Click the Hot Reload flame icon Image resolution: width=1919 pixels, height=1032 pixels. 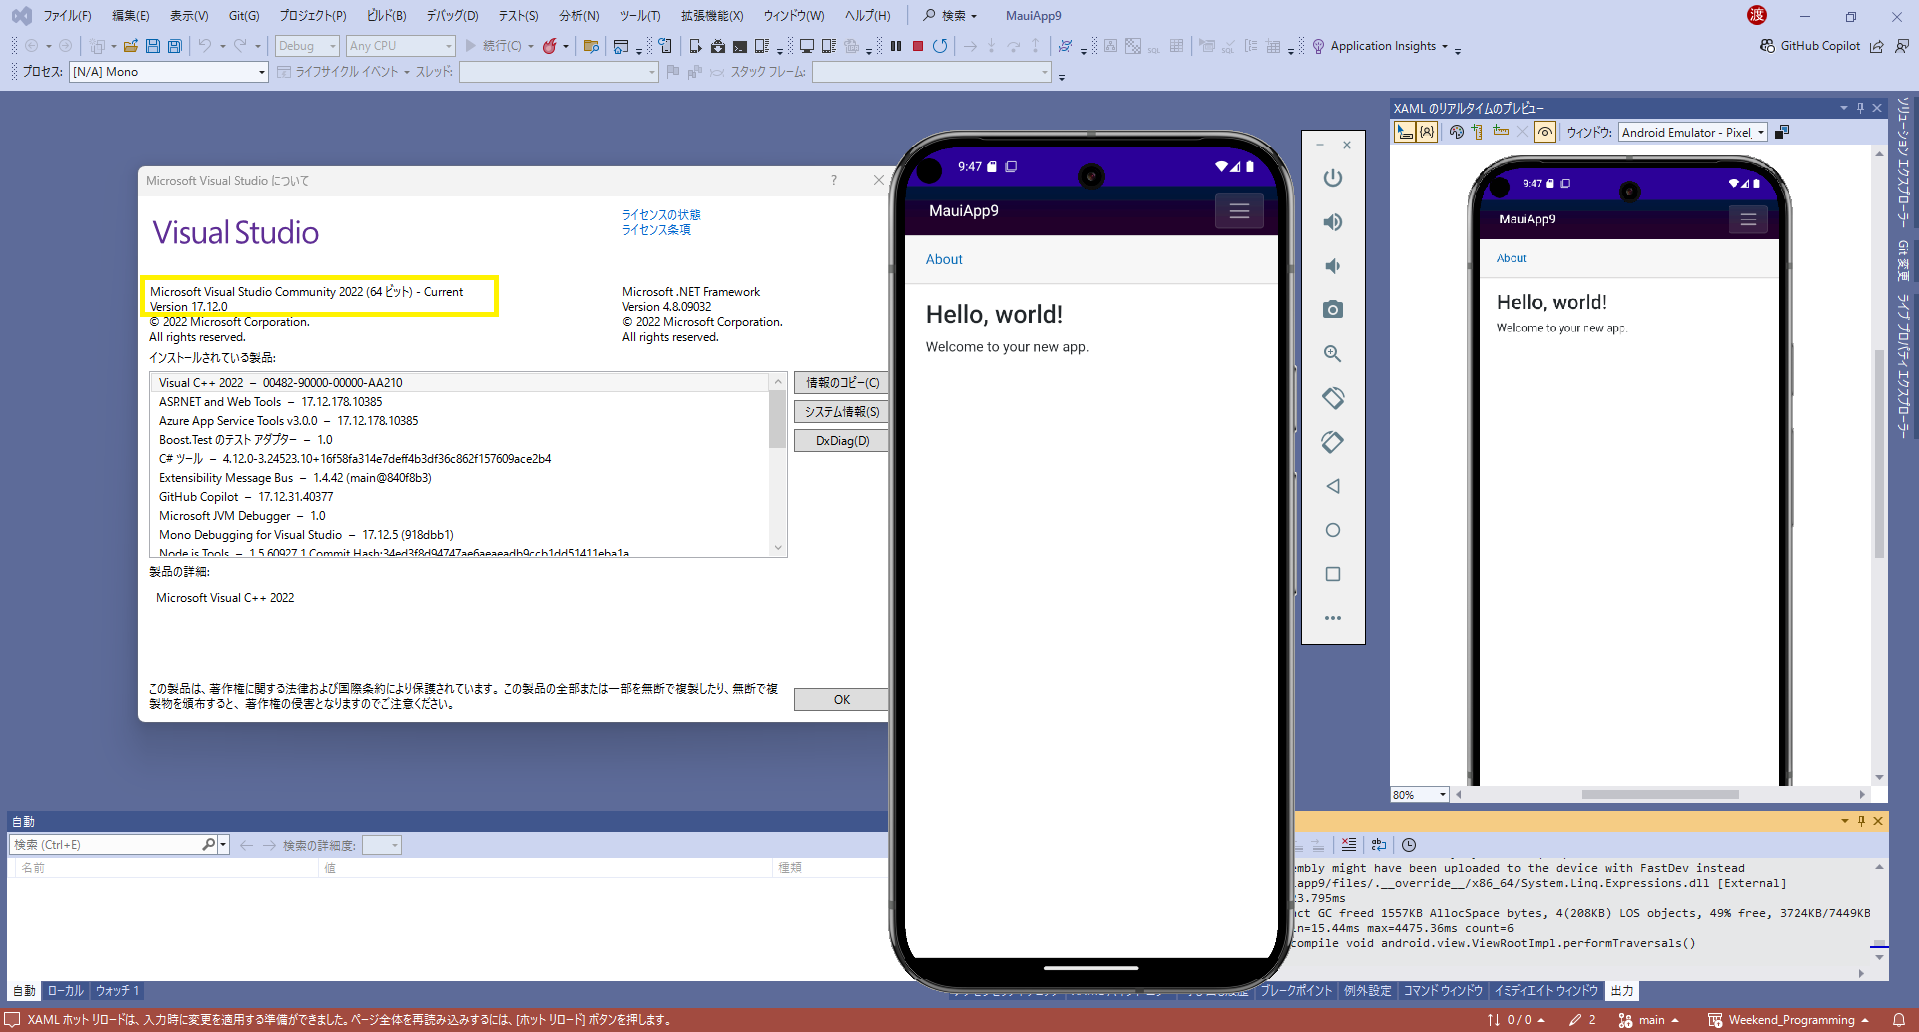point(549,46)
